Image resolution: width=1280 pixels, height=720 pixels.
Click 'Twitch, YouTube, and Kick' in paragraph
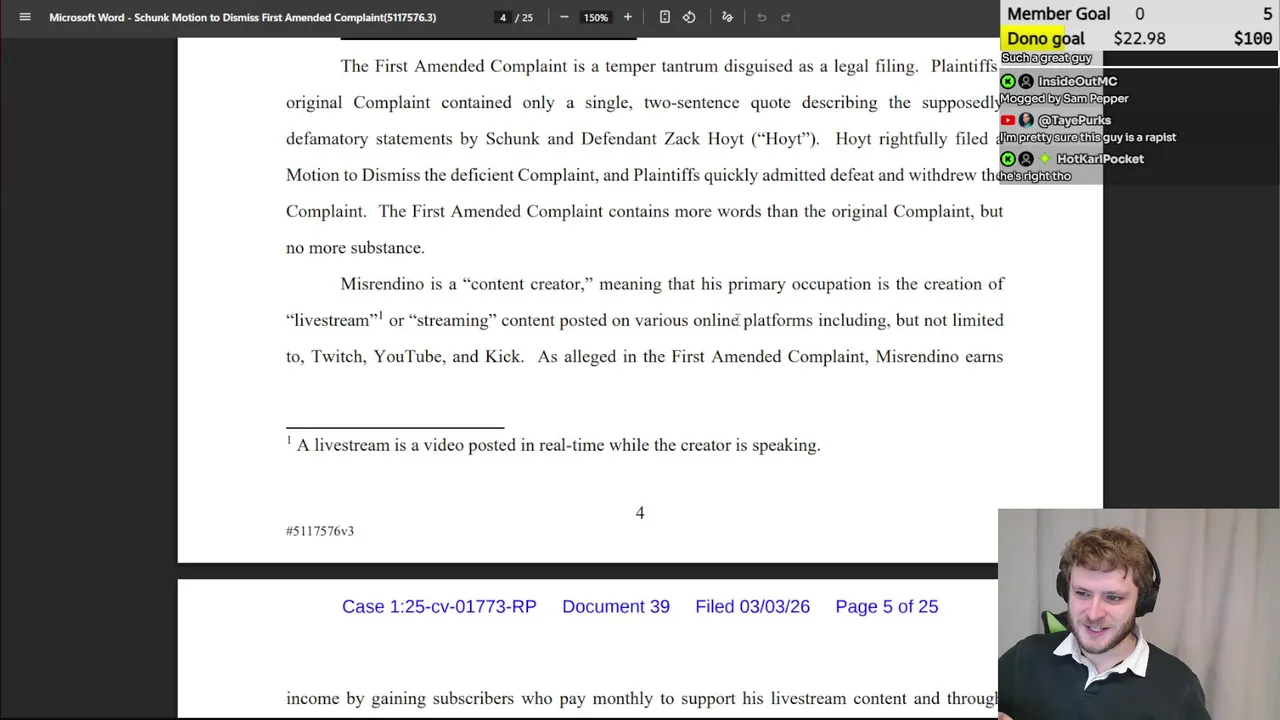pos(417,357)
